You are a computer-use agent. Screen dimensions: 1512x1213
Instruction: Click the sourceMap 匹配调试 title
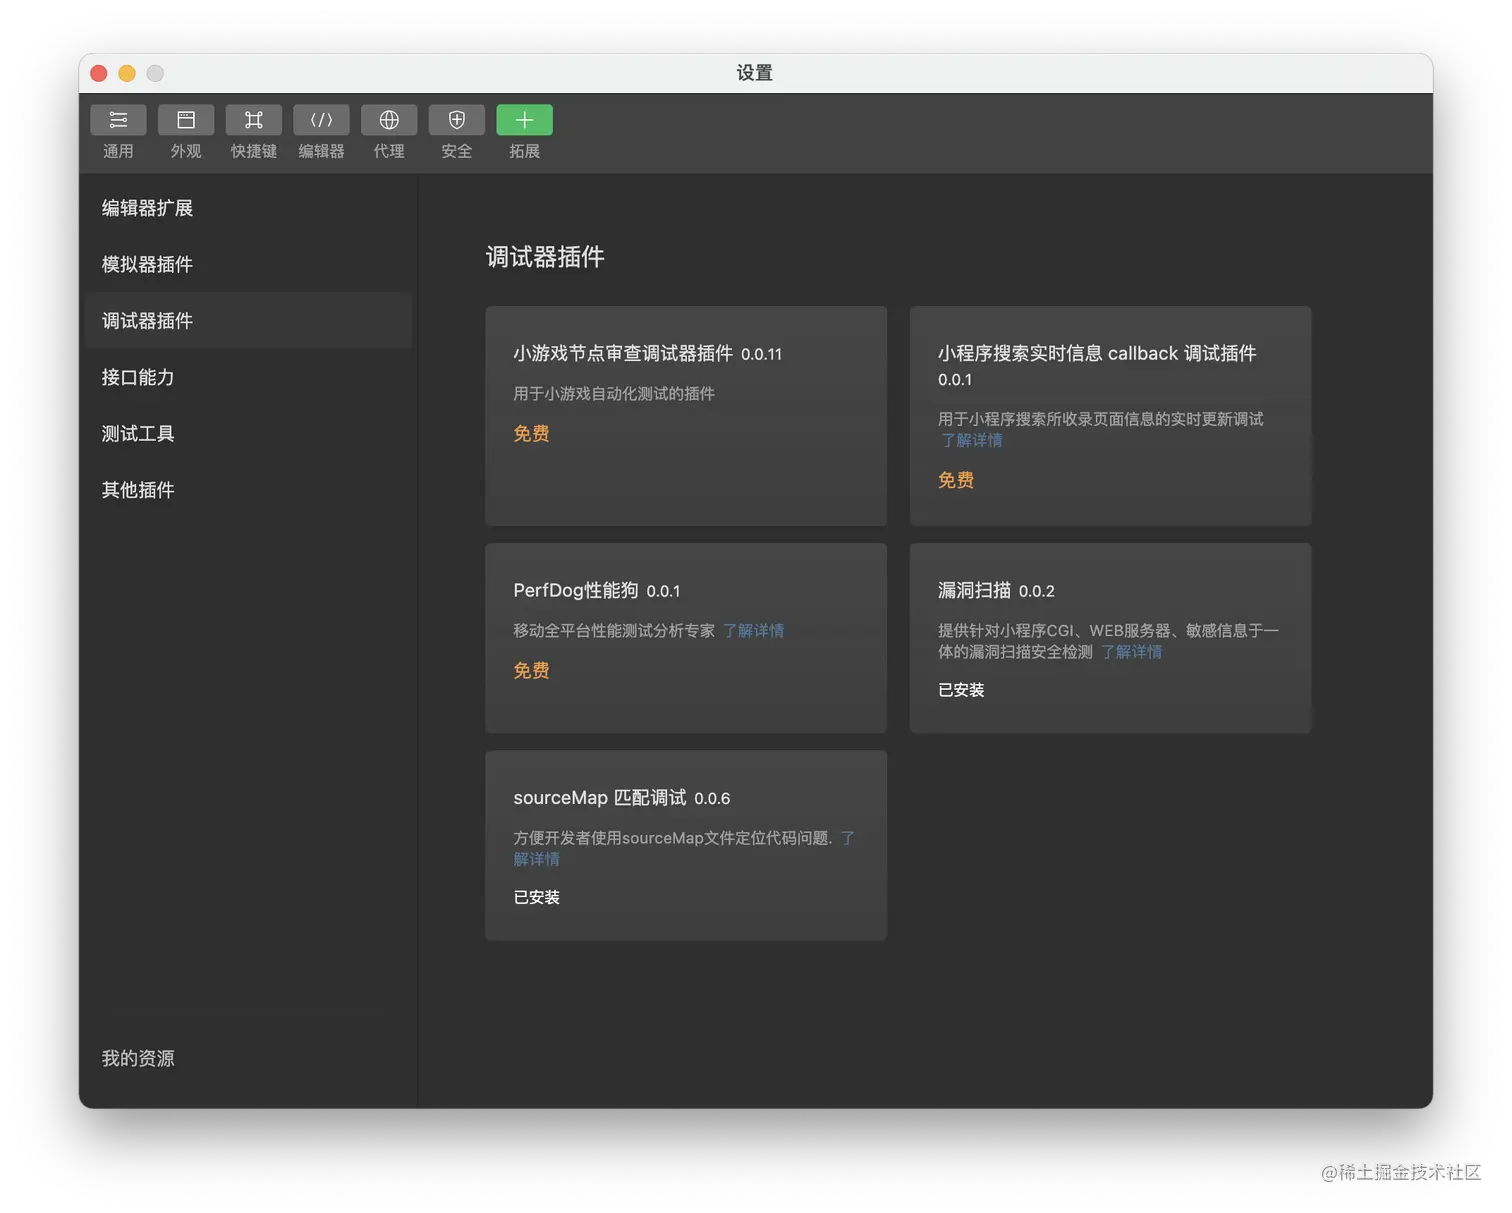pos(600,797)
